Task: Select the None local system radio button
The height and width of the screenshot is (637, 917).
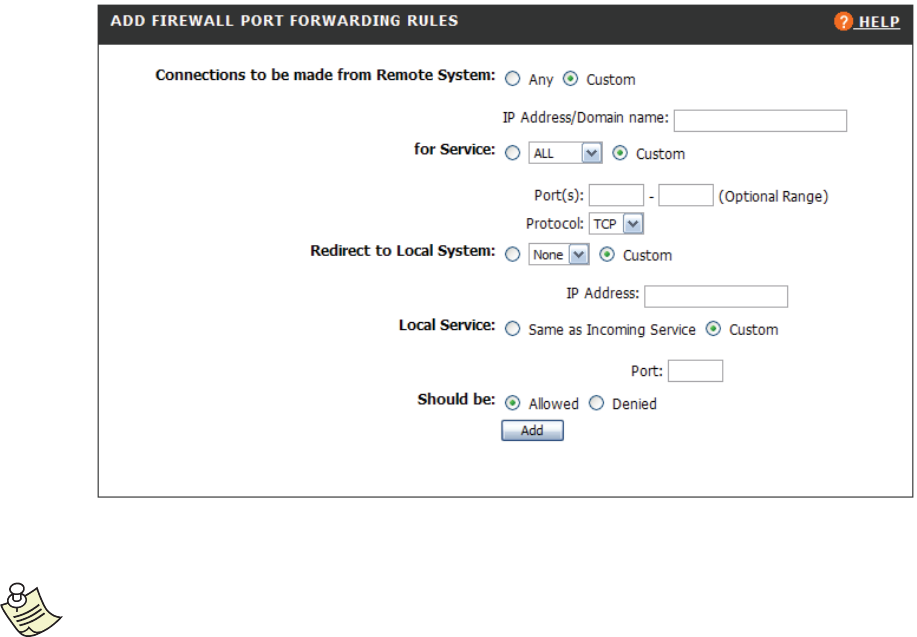Action: (x=512, y=255)
